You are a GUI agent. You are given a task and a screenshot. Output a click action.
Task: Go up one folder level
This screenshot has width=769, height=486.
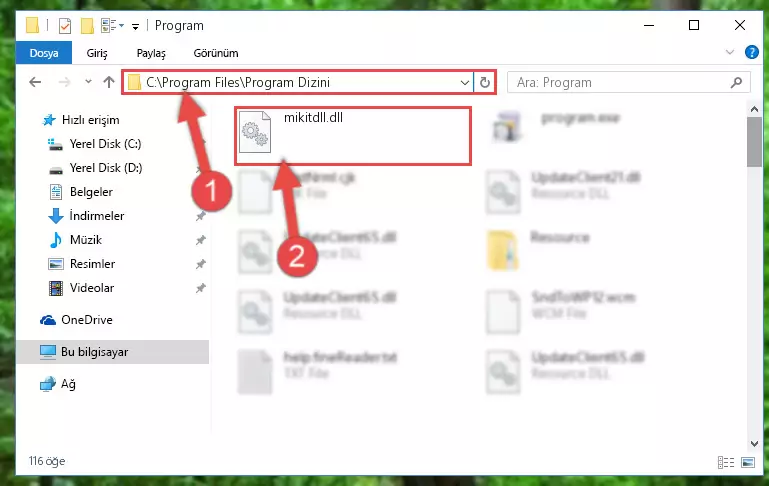pos(109,82)
